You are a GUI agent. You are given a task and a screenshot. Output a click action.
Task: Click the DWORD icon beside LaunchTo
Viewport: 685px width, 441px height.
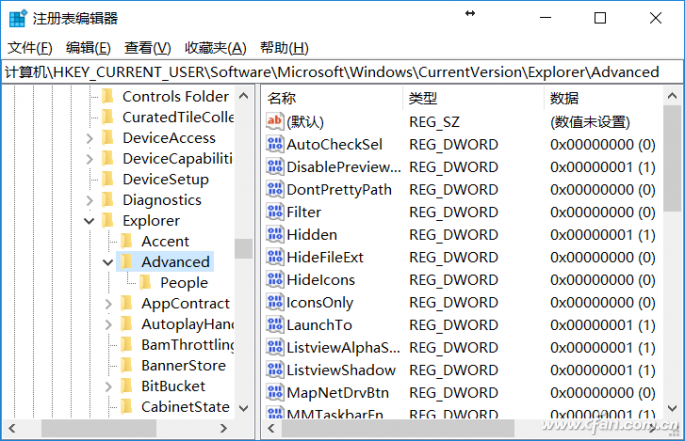pos(275,324)
